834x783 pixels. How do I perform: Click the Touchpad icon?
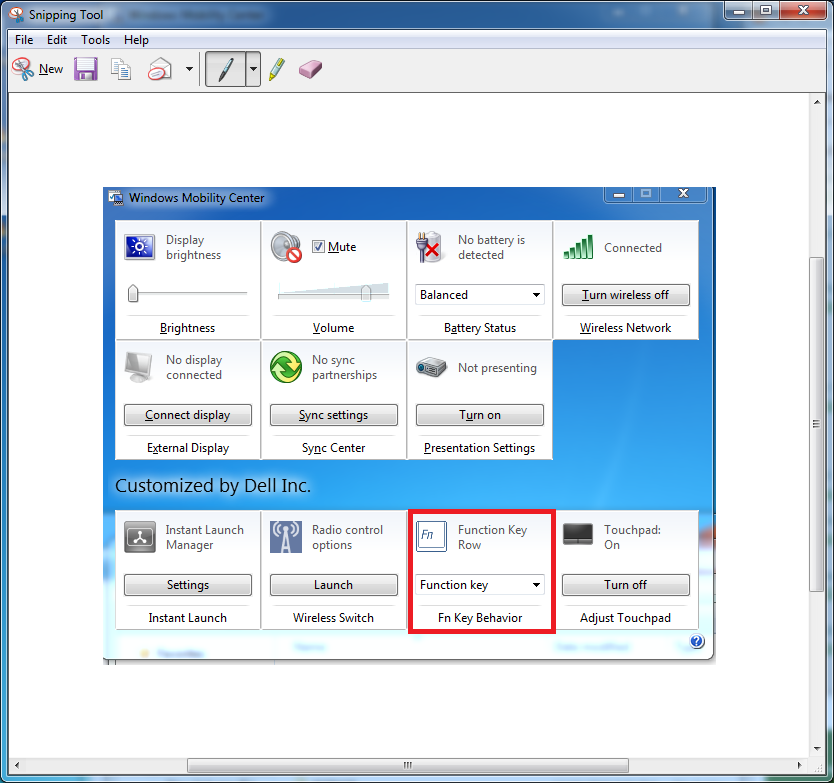[x=578, y=535]
